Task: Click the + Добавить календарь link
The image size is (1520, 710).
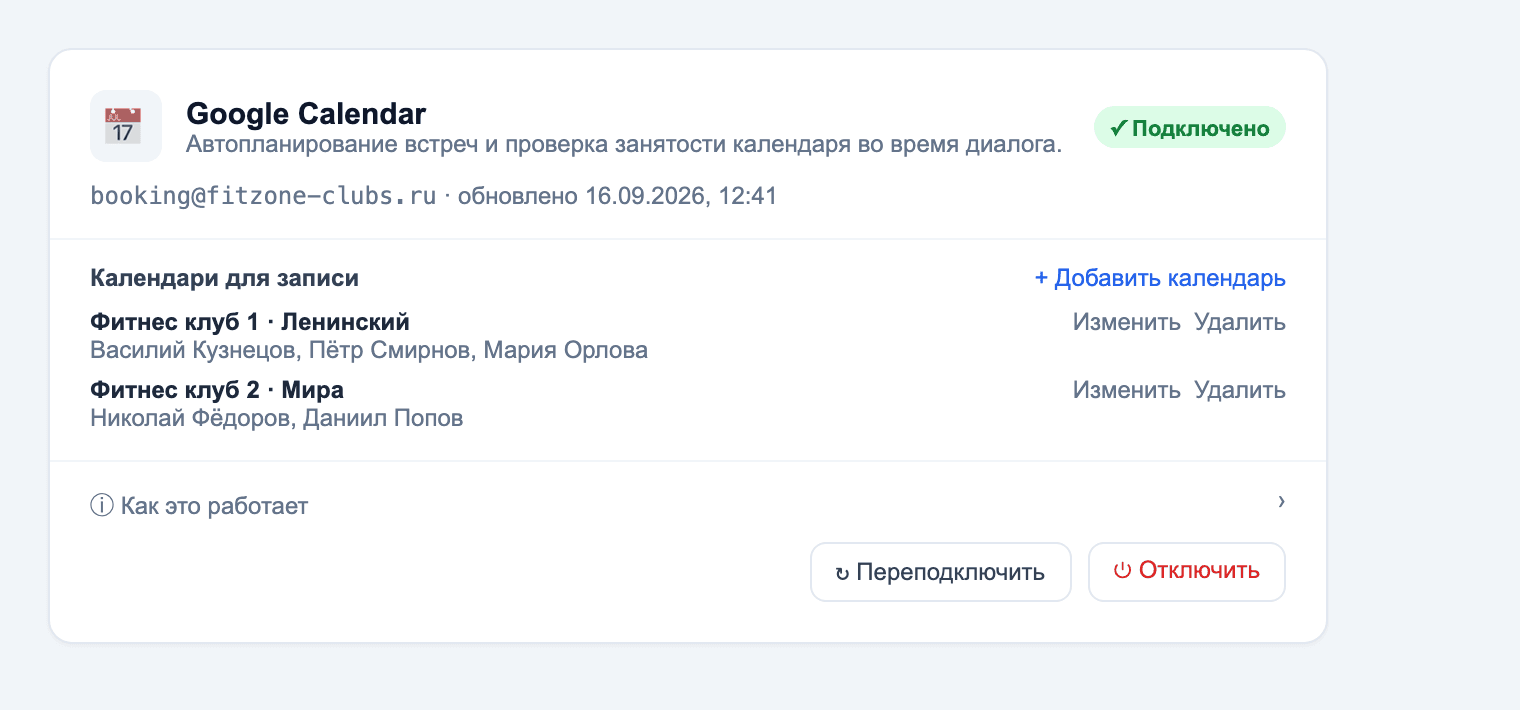Action: coord(1160,278)
